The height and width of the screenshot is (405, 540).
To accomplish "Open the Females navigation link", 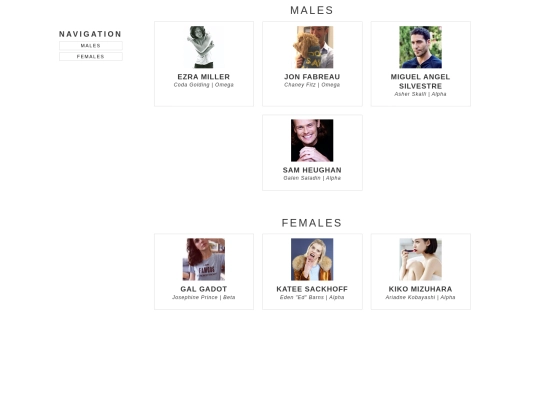I will [x=91, y=56].
